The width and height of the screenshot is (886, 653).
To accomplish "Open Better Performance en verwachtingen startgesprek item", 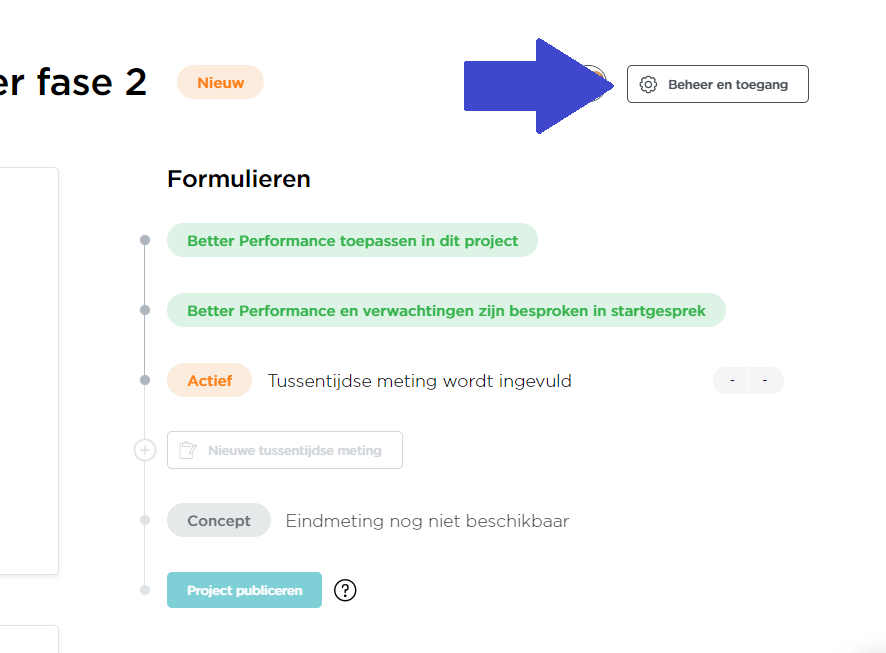I will pos(446,311).
